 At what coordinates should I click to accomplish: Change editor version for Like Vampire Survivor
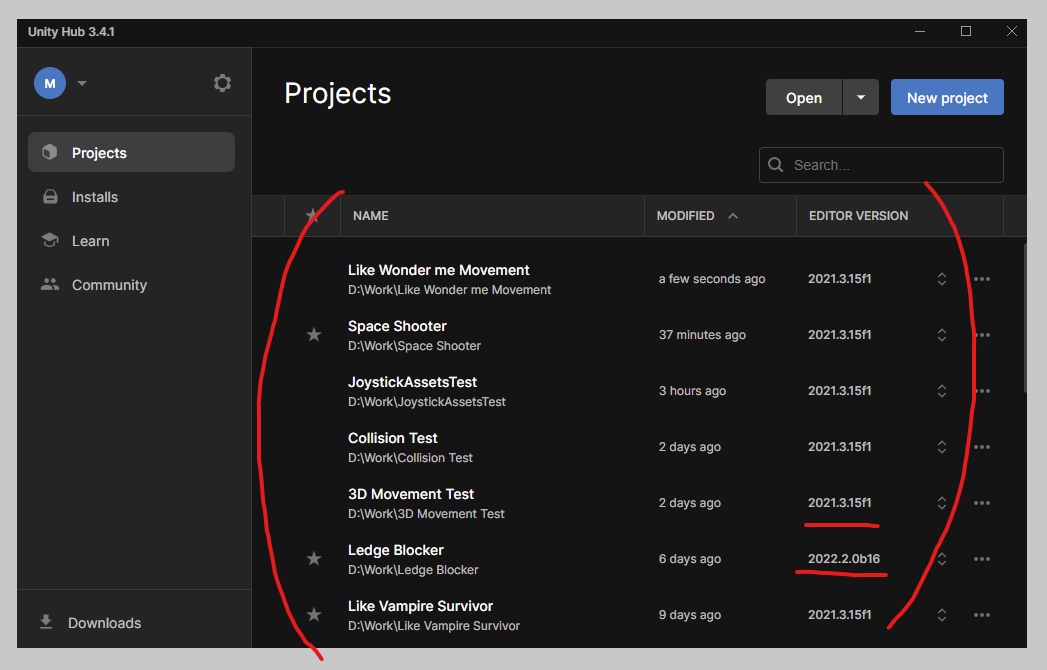[941, 615]
